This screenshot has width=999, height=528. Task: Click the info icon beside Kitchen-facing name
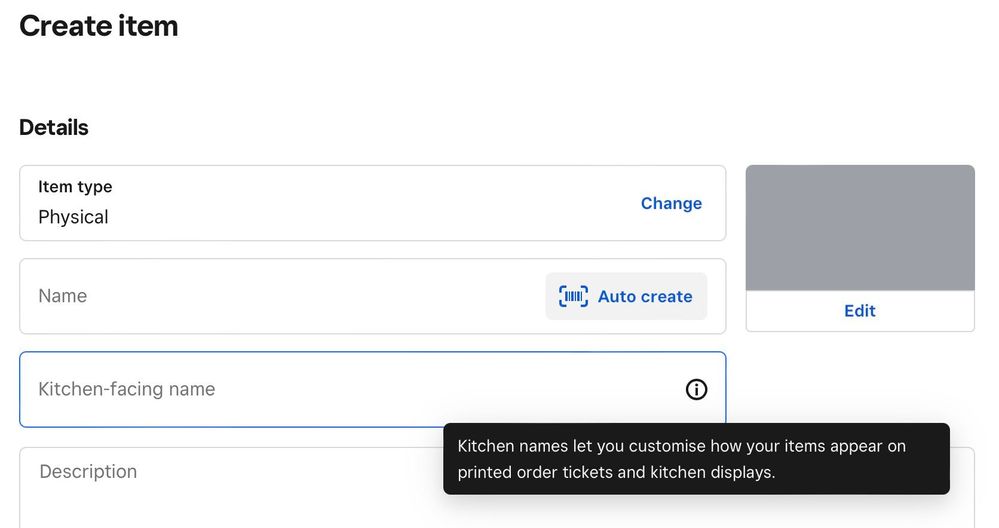click(x=696, y=390)
